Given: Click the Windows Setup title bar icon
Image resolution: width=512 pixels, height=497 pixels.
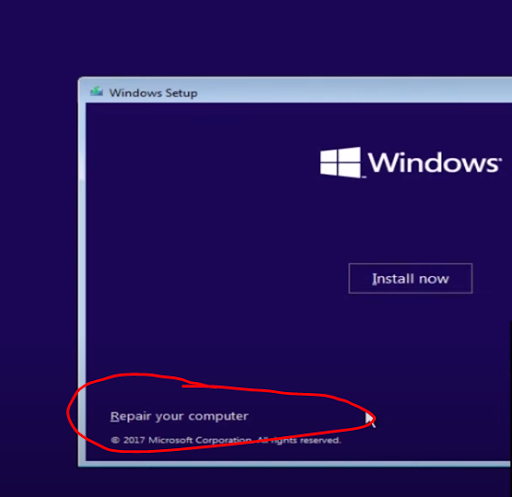Looking at the screenshot, I should [97, 91].
